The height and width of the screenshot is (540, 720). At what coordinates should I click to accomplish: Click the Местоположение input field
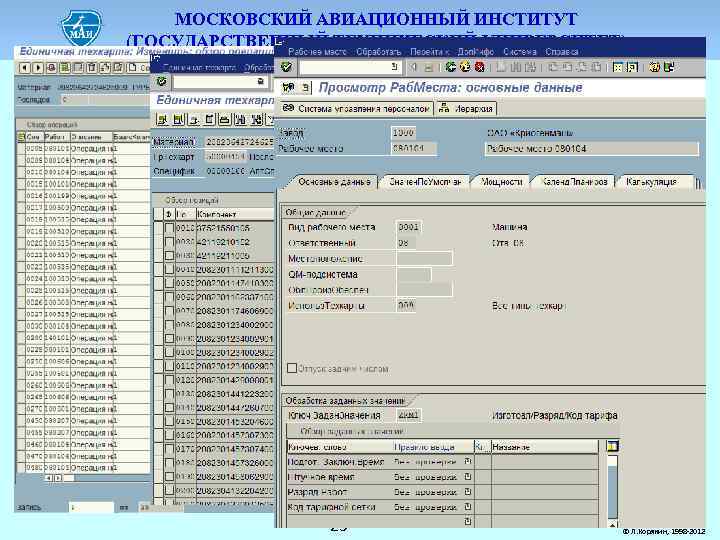coord(424,259)
